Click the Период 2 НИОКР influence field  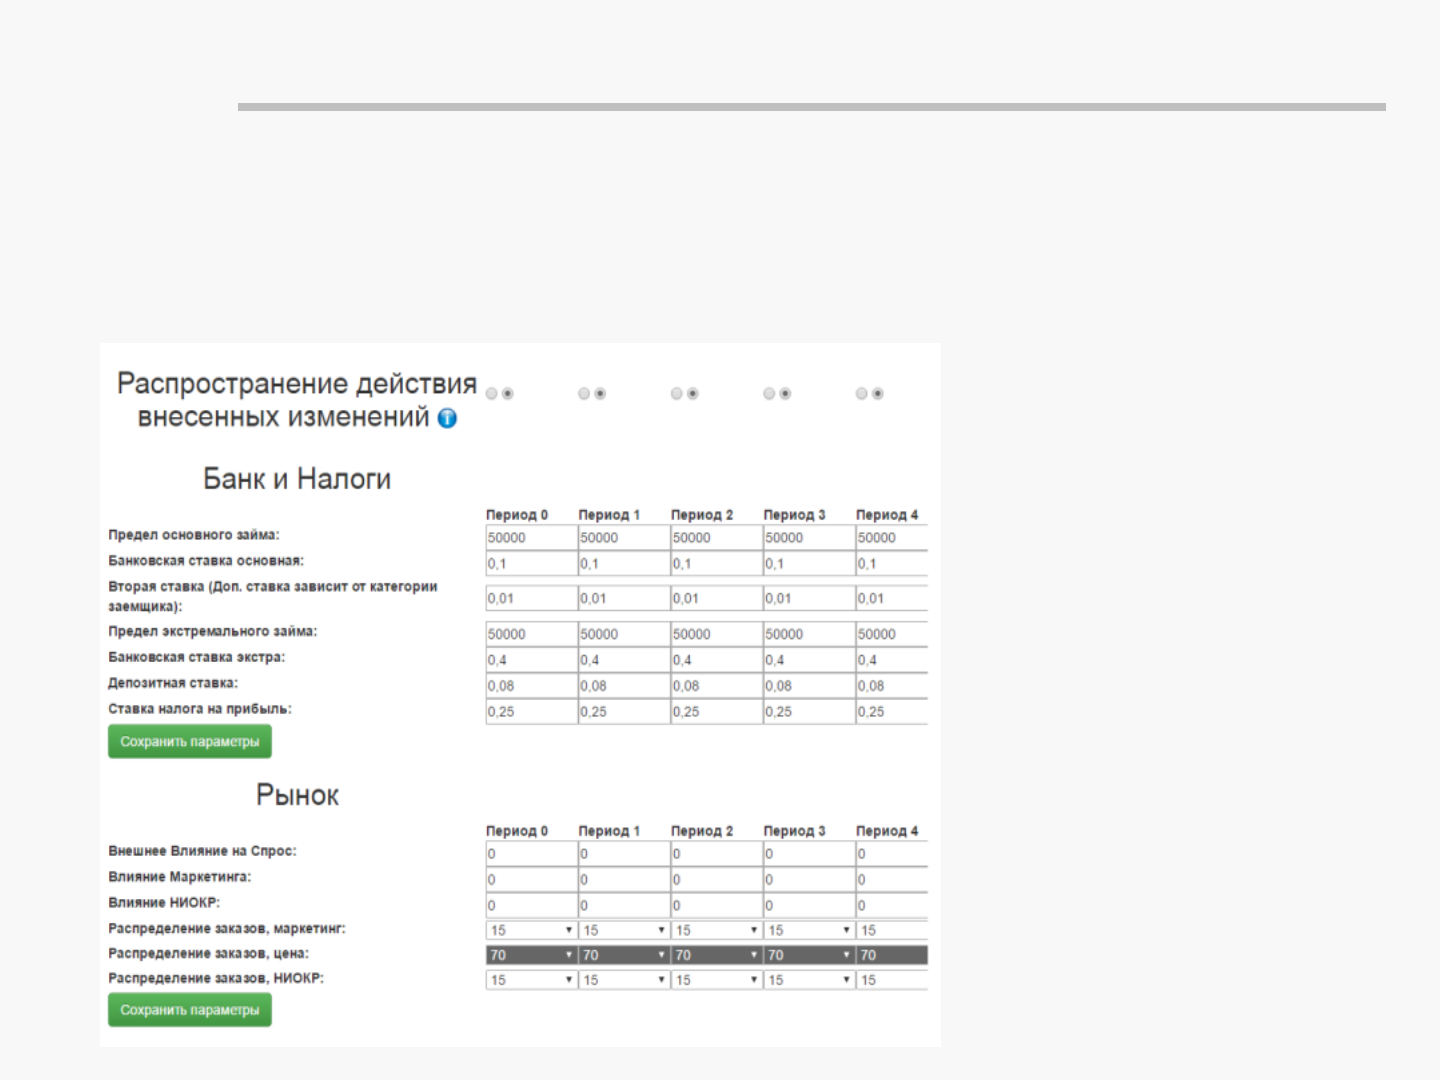pos(716,906)
